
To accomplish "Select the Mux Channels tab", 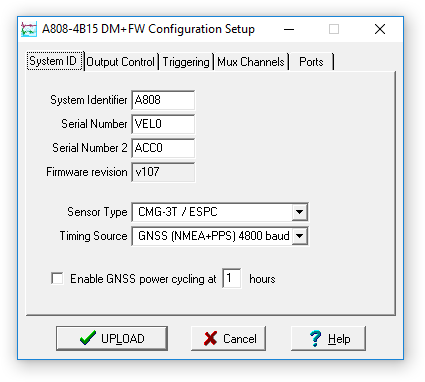I will (x=251, y=62).
